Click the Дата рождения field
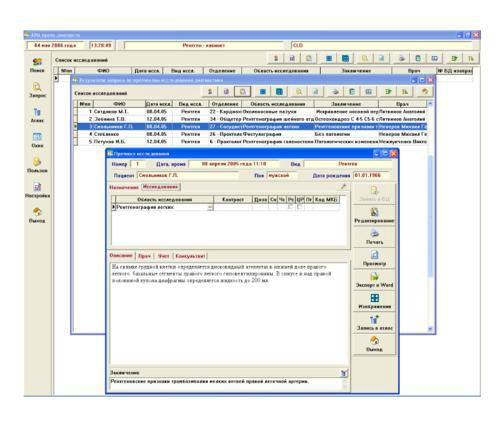This screenshot has width=500, height=429. 371,175
